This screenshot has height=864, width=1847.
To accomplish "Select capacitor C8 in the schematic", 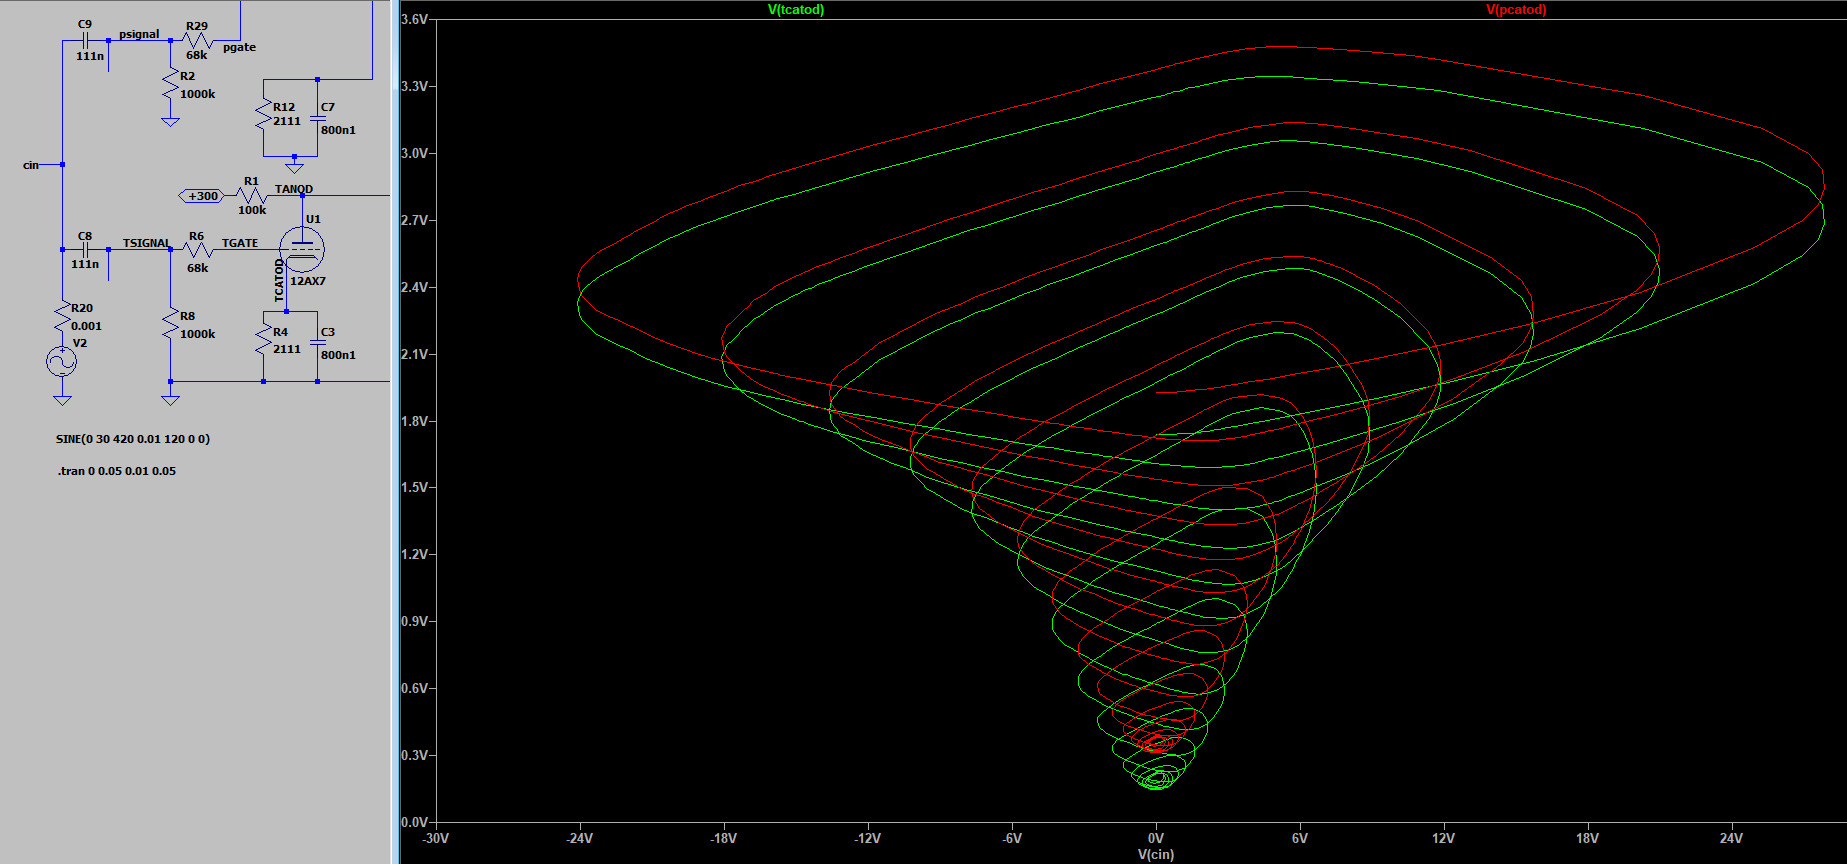I will point(85,249).
